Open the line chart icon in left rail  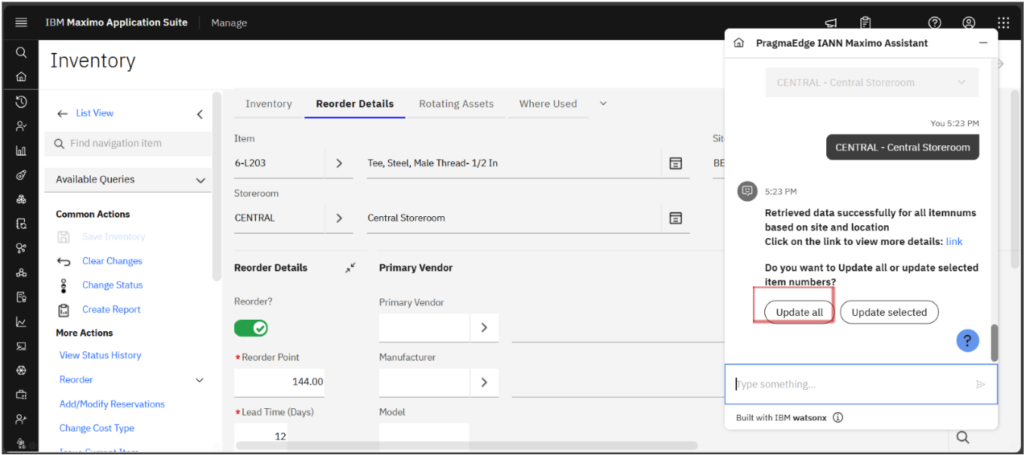coord(21,322)
